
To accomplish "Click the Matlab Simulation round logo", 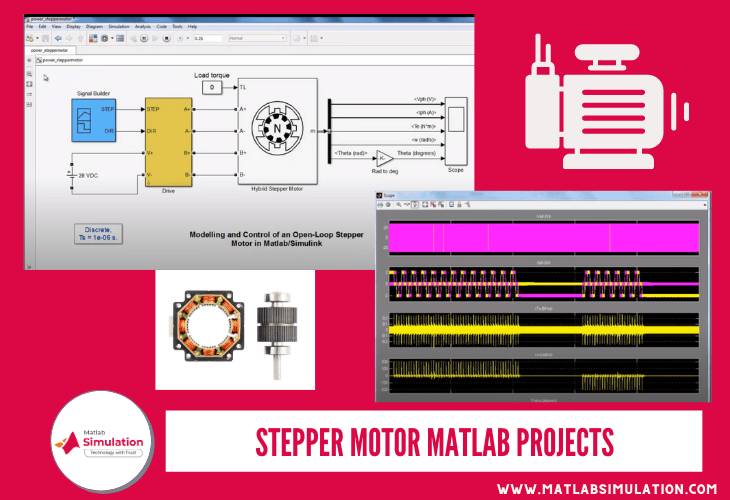I will coord(102,441).
